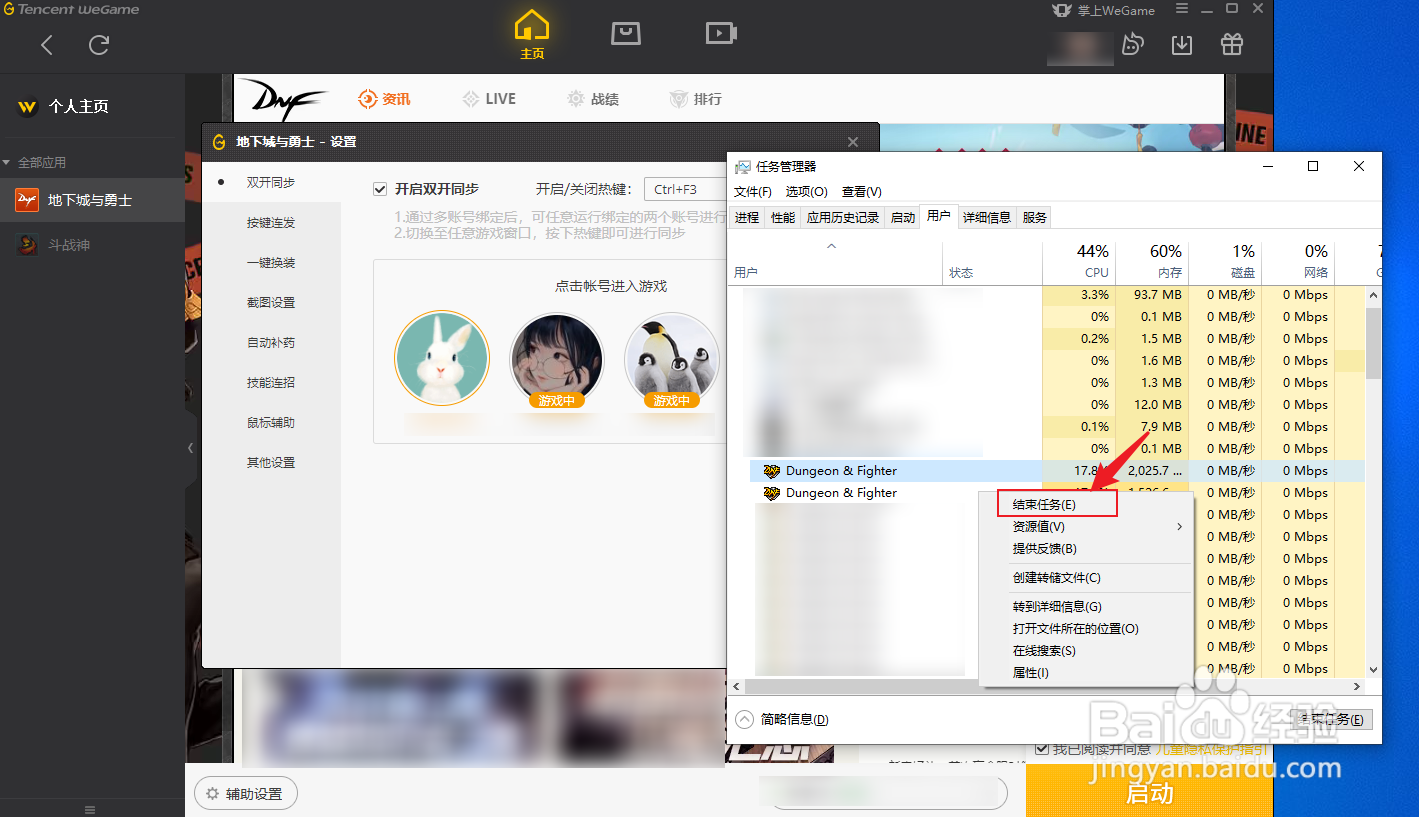Click the DNF logo
This screenshot has height=817, width=1419.
click(x=282, y=99)
